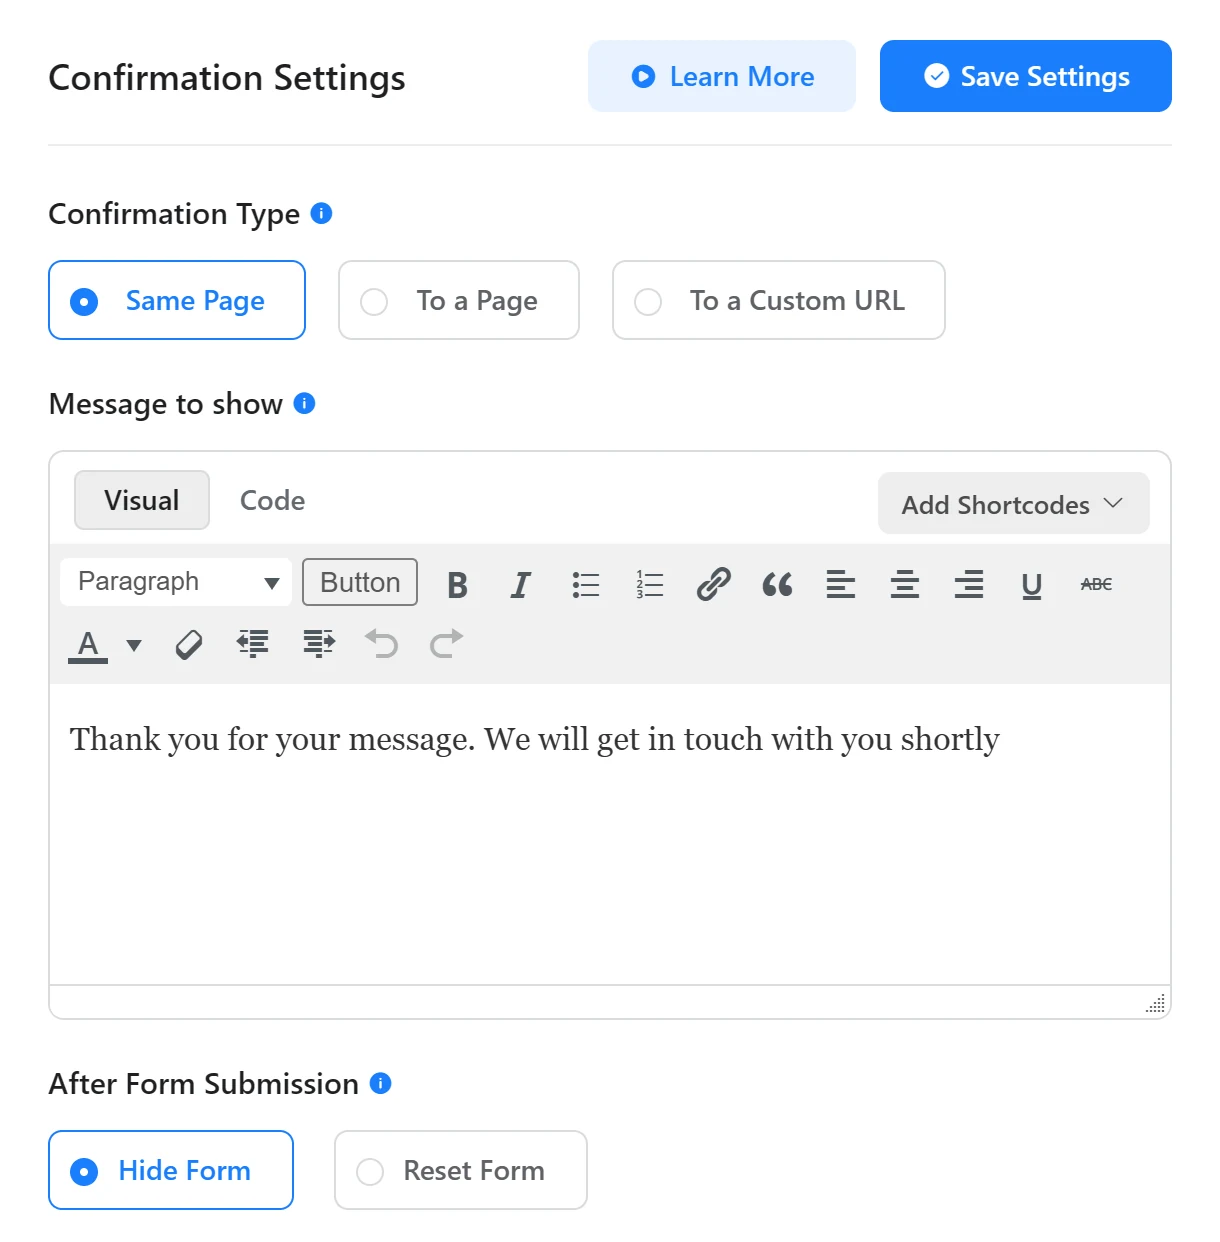
Task: Click the Save Settings button
Action: pyautogui.click(x=1026, y=76)
